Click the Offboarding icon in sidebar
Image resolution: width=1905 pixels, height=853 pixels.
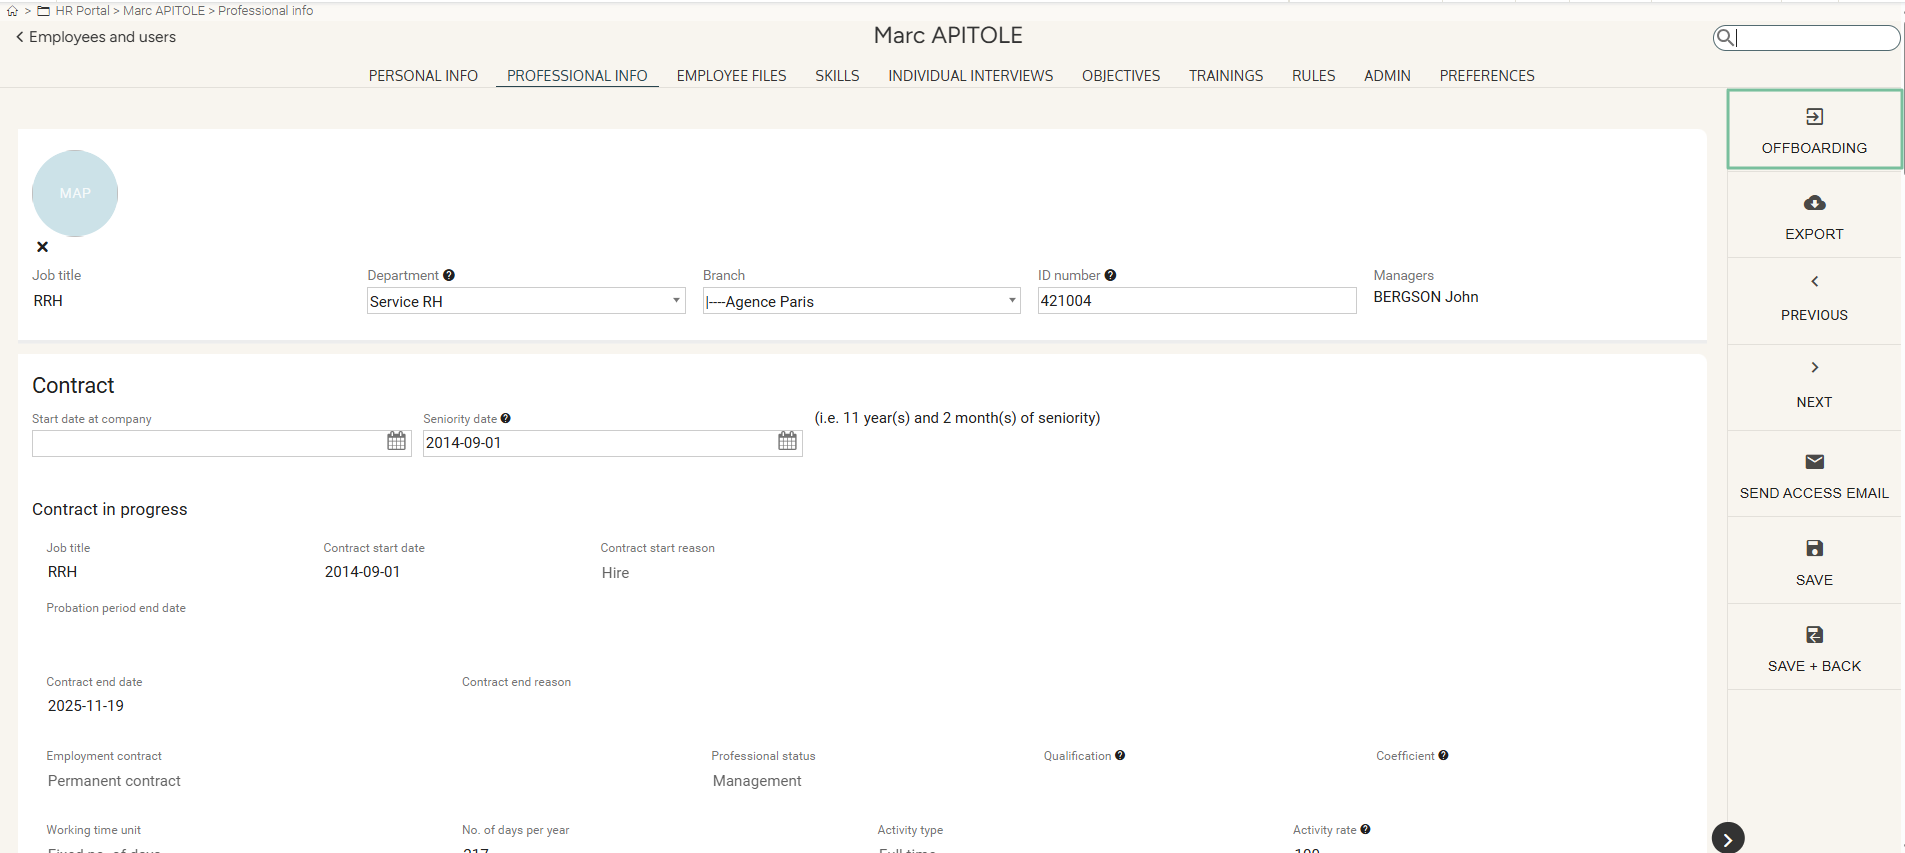1814,117
